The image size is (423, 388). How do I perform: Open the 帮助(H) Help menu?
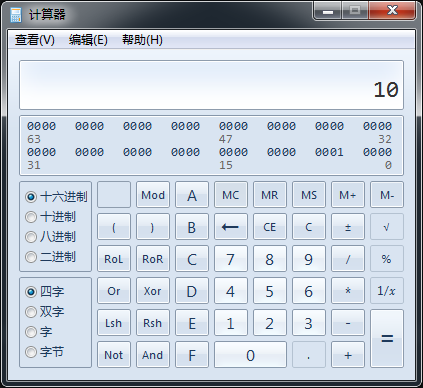click(142, 40)
